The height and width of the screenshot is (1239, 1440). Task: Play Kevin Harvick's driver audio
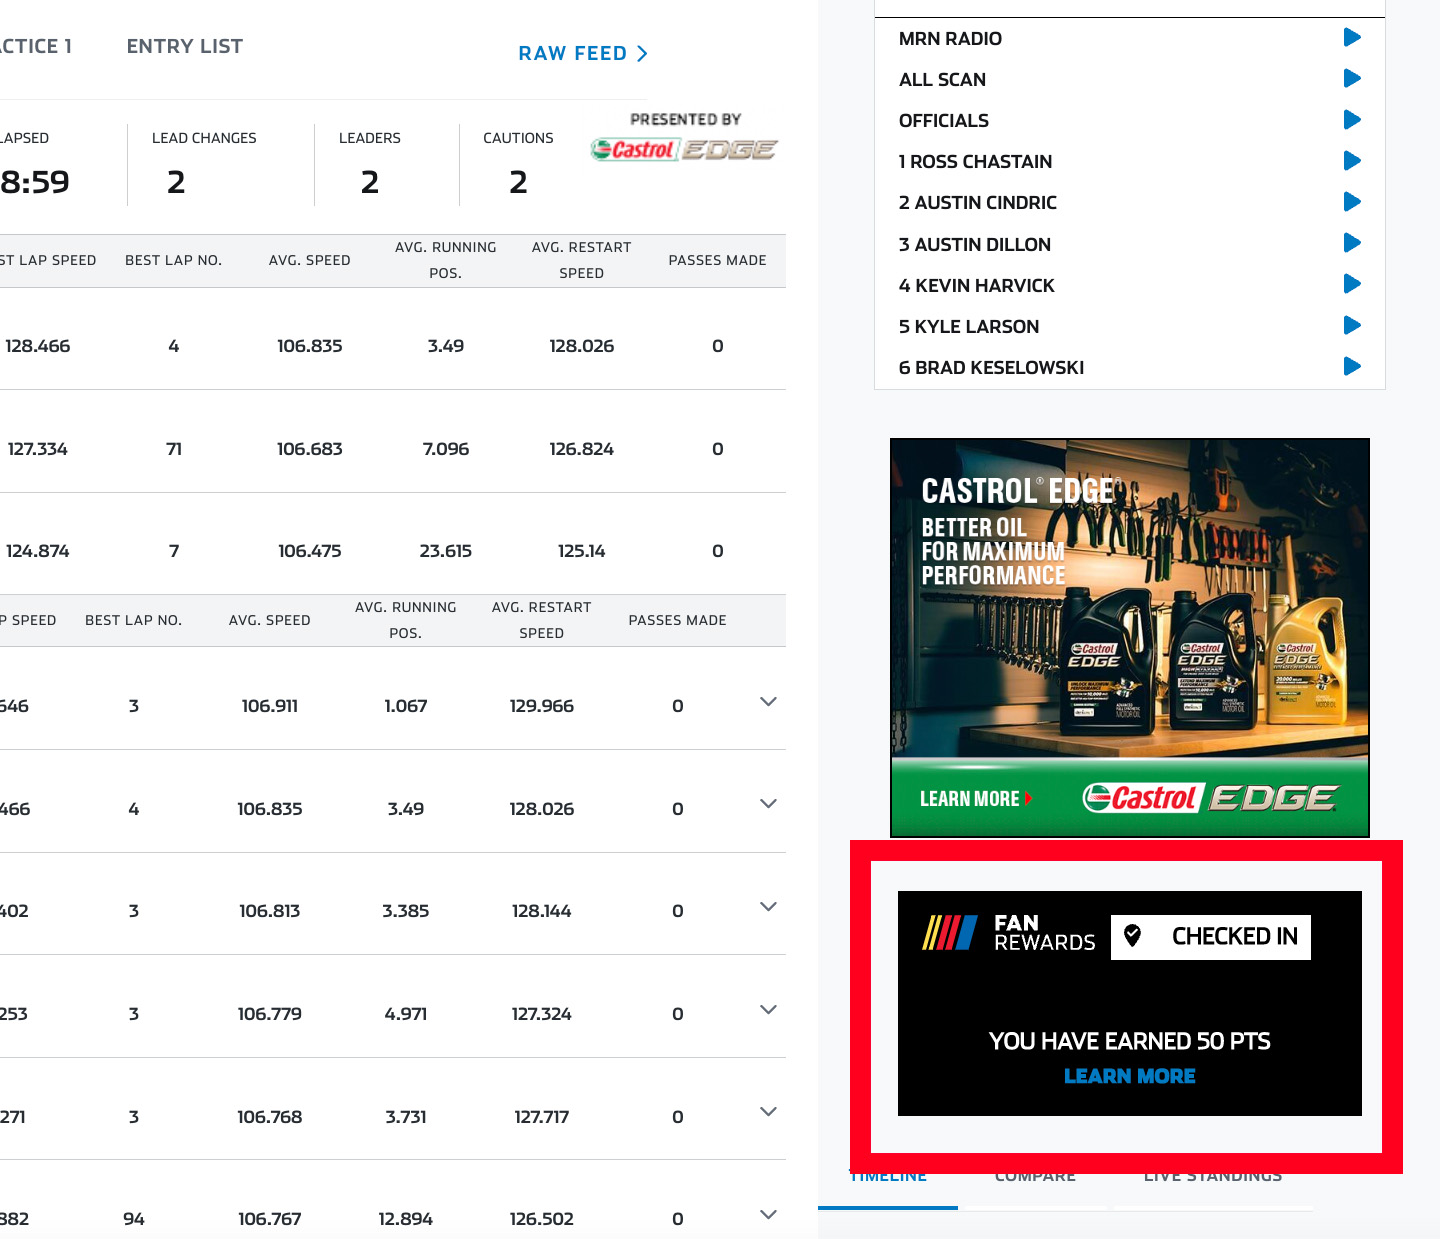coord(1352,284)
